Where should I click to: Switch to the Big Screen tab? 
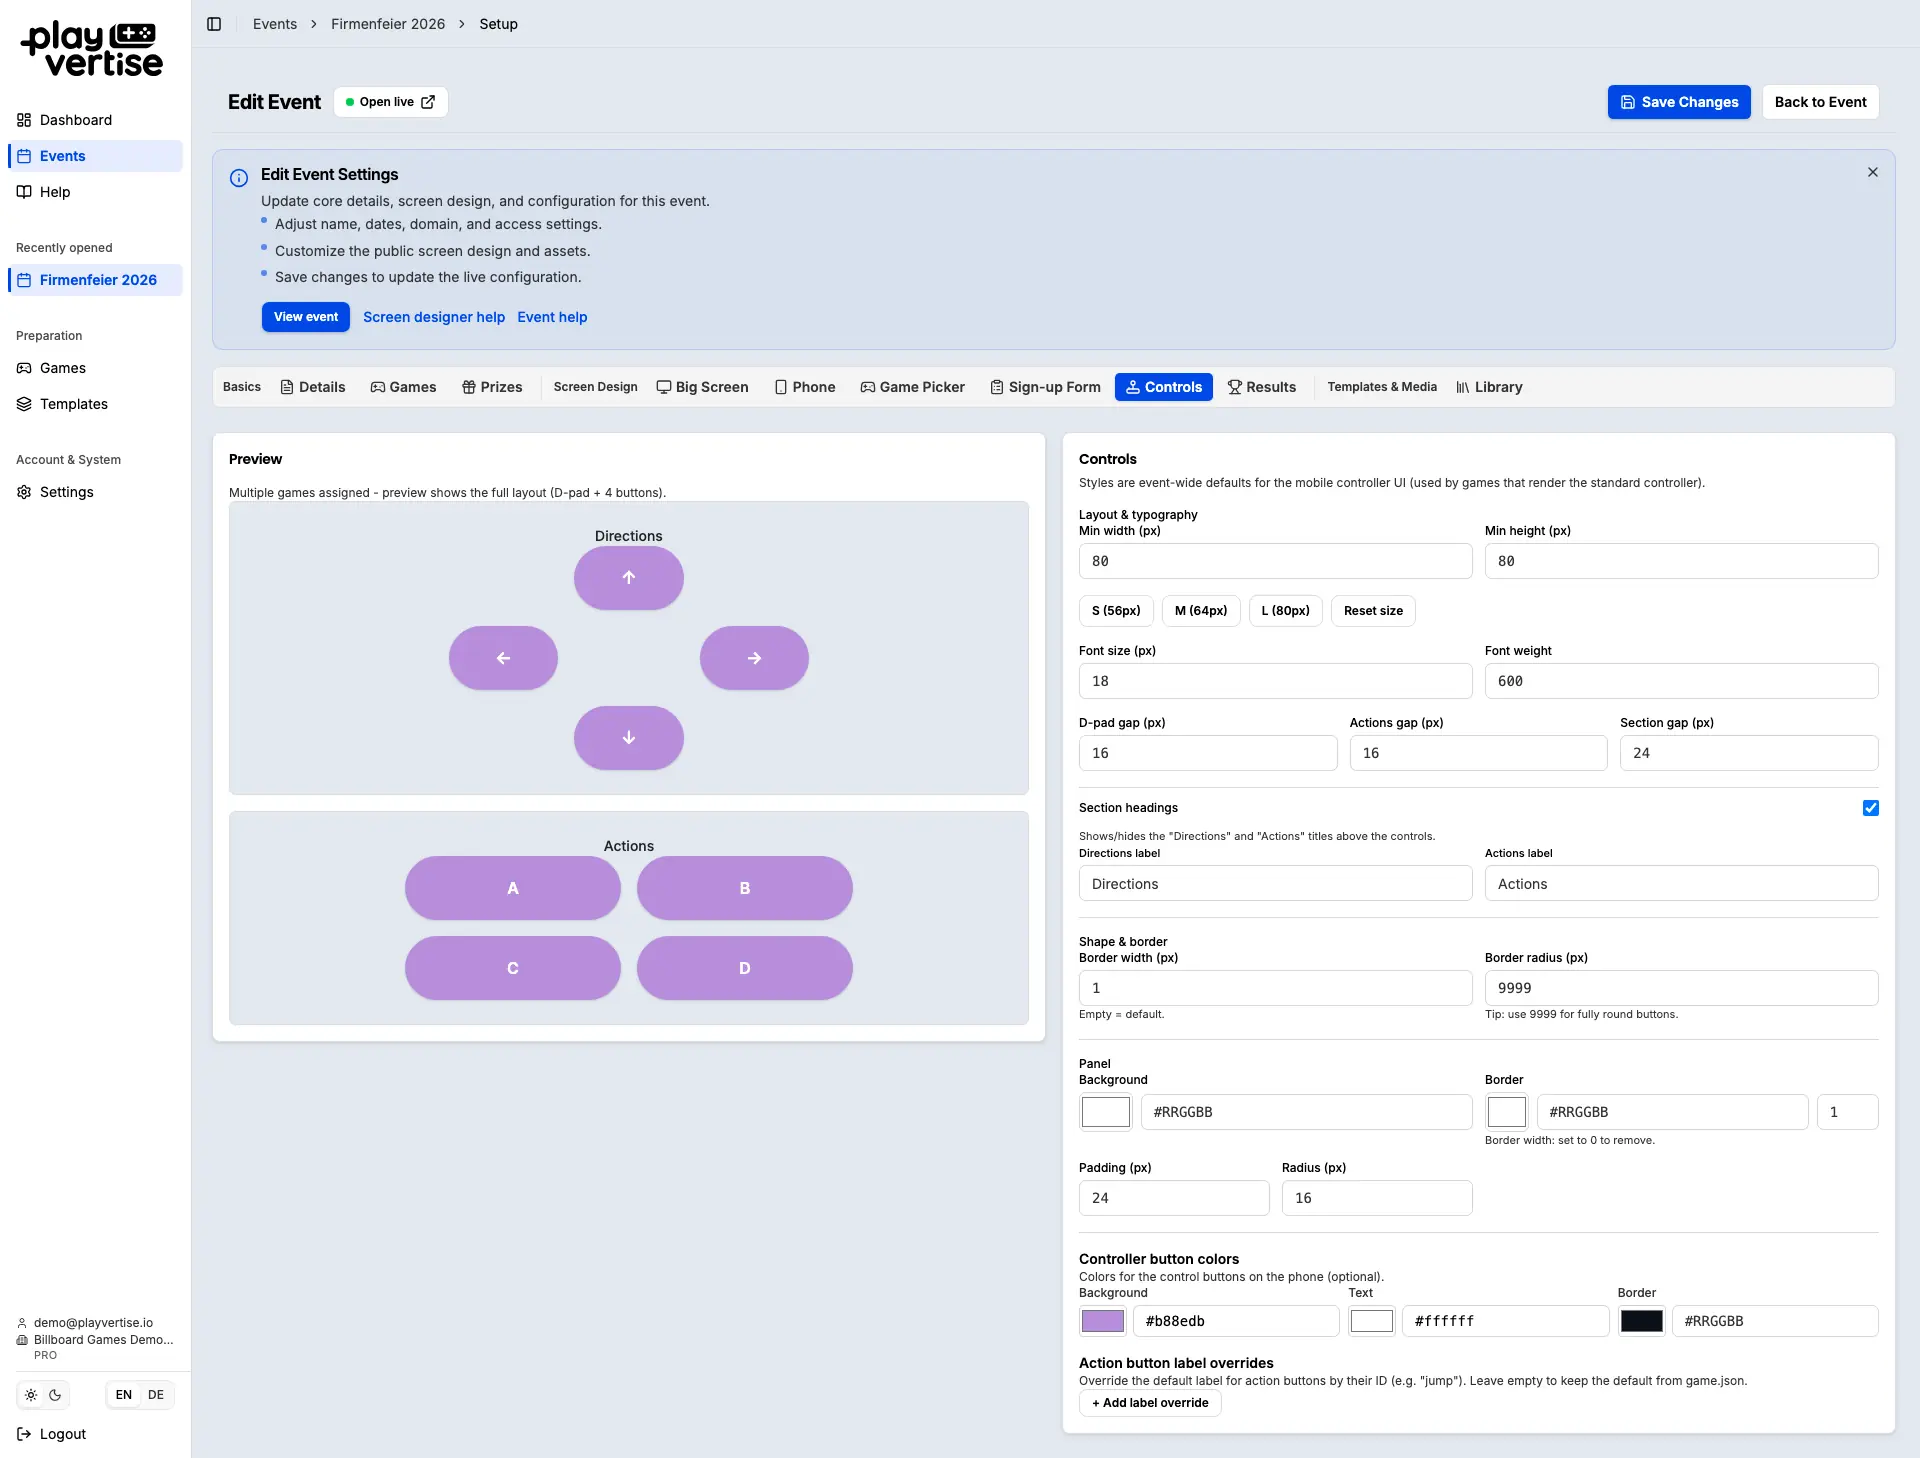click(x=702, y=387)
